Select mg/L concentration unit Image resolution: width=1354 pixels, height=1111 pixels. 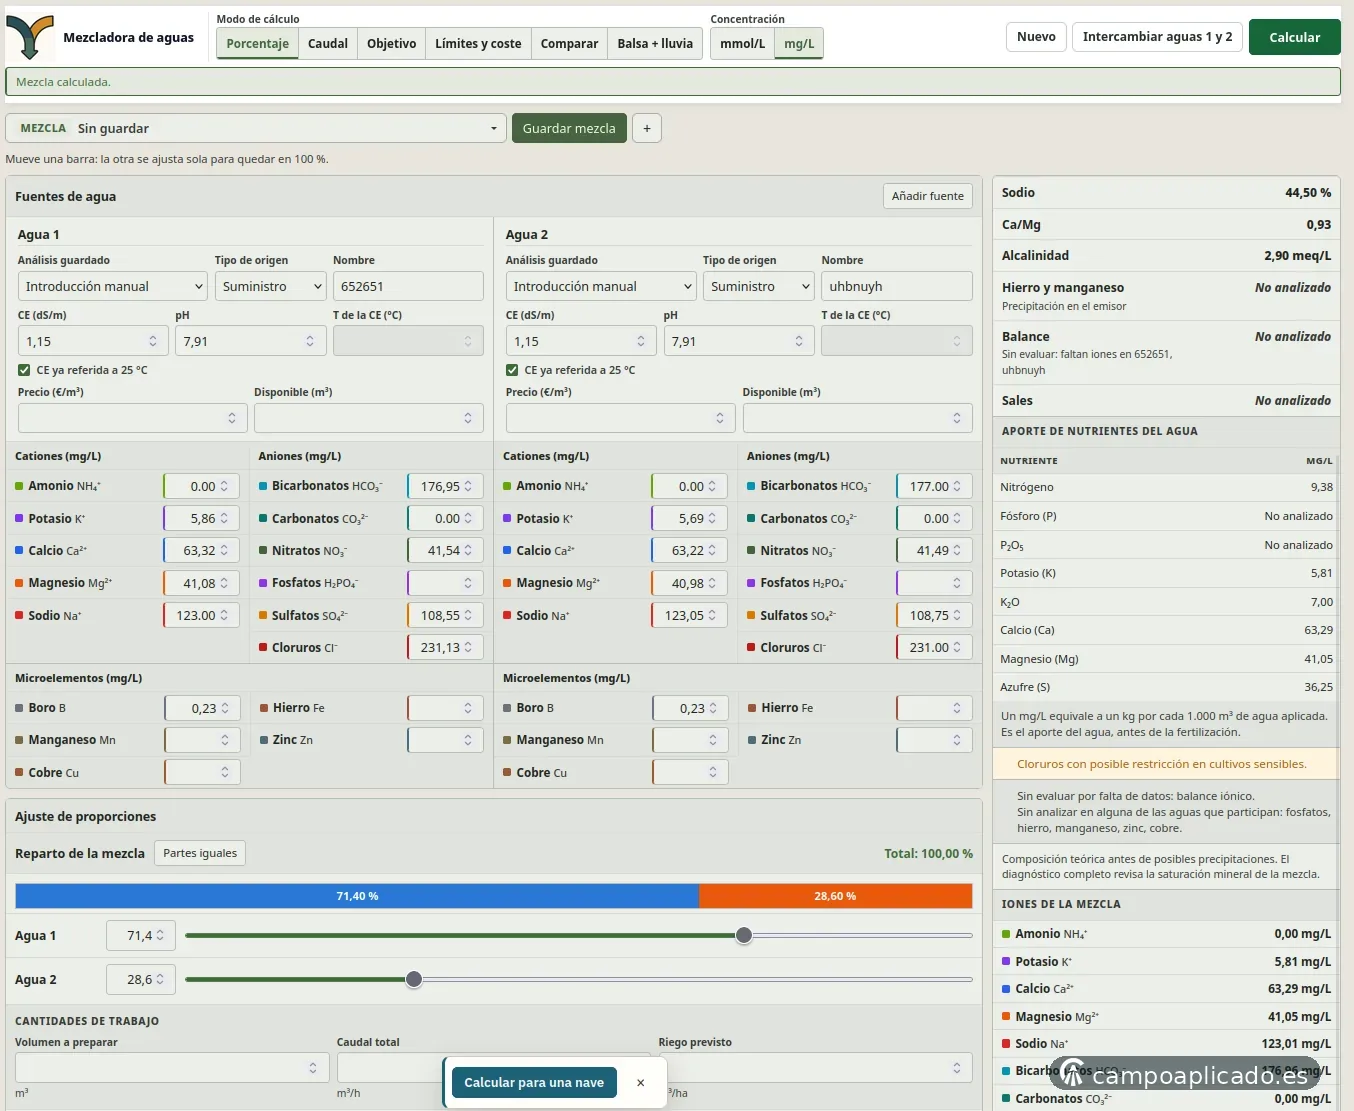pyautogui.click(x=799, y=43)
